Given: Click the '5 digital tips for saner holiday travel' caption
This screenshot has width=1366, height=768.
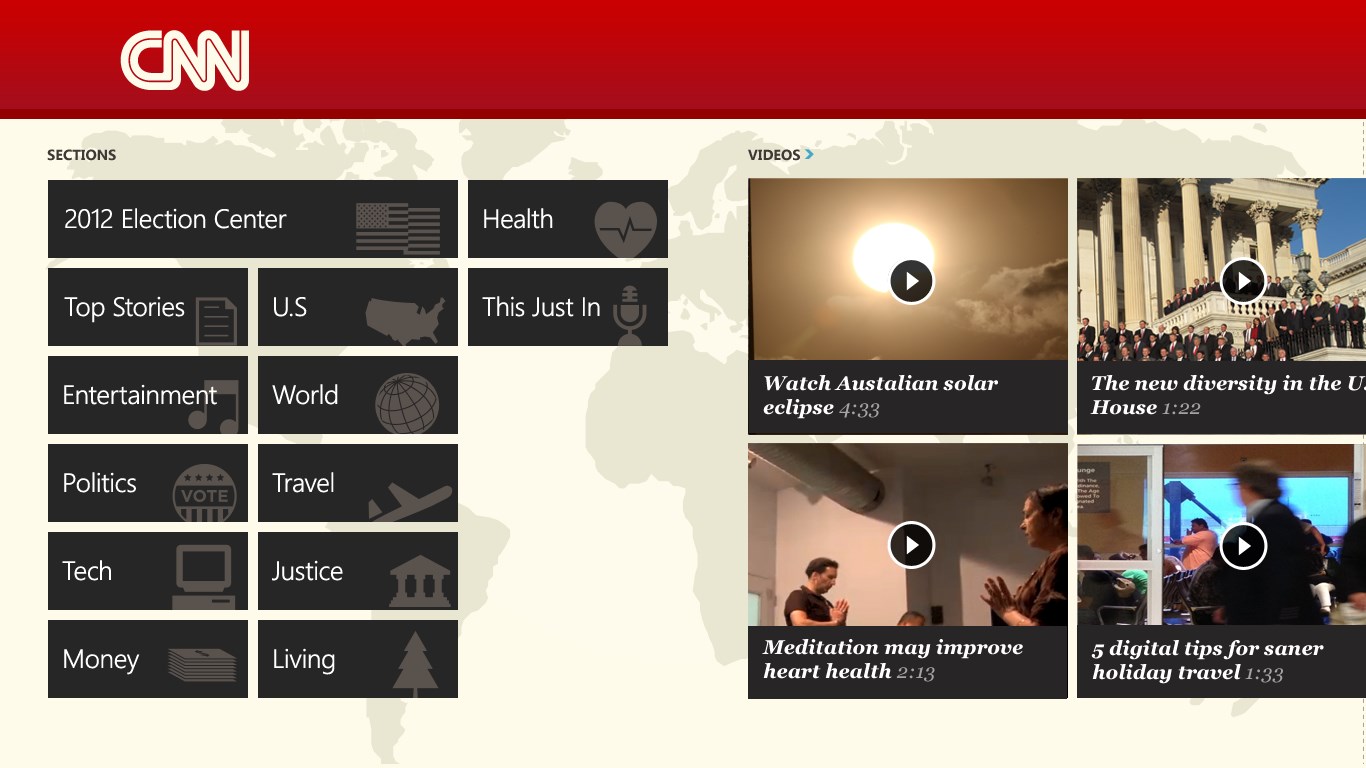Looking at the screenshot, I should (x=1207, y=660).
